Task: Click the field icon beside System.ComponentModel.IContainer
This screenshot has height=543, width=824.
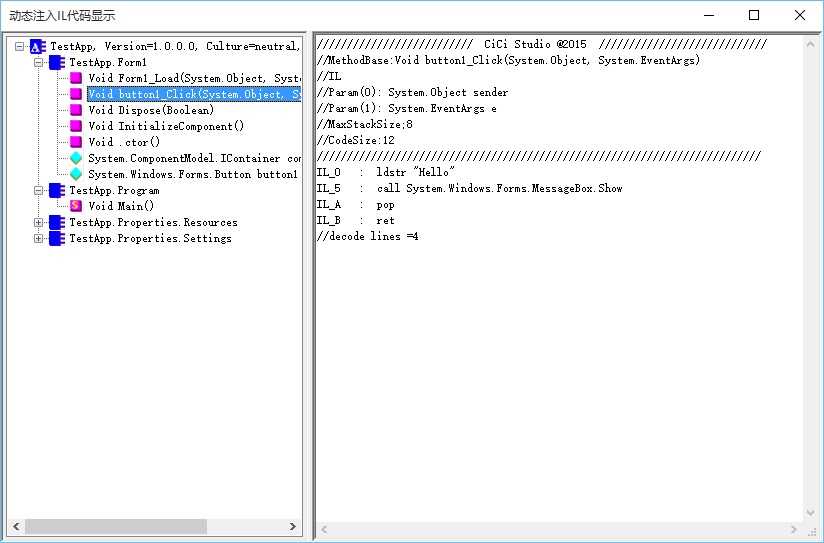Action: [x=76, y=158]
